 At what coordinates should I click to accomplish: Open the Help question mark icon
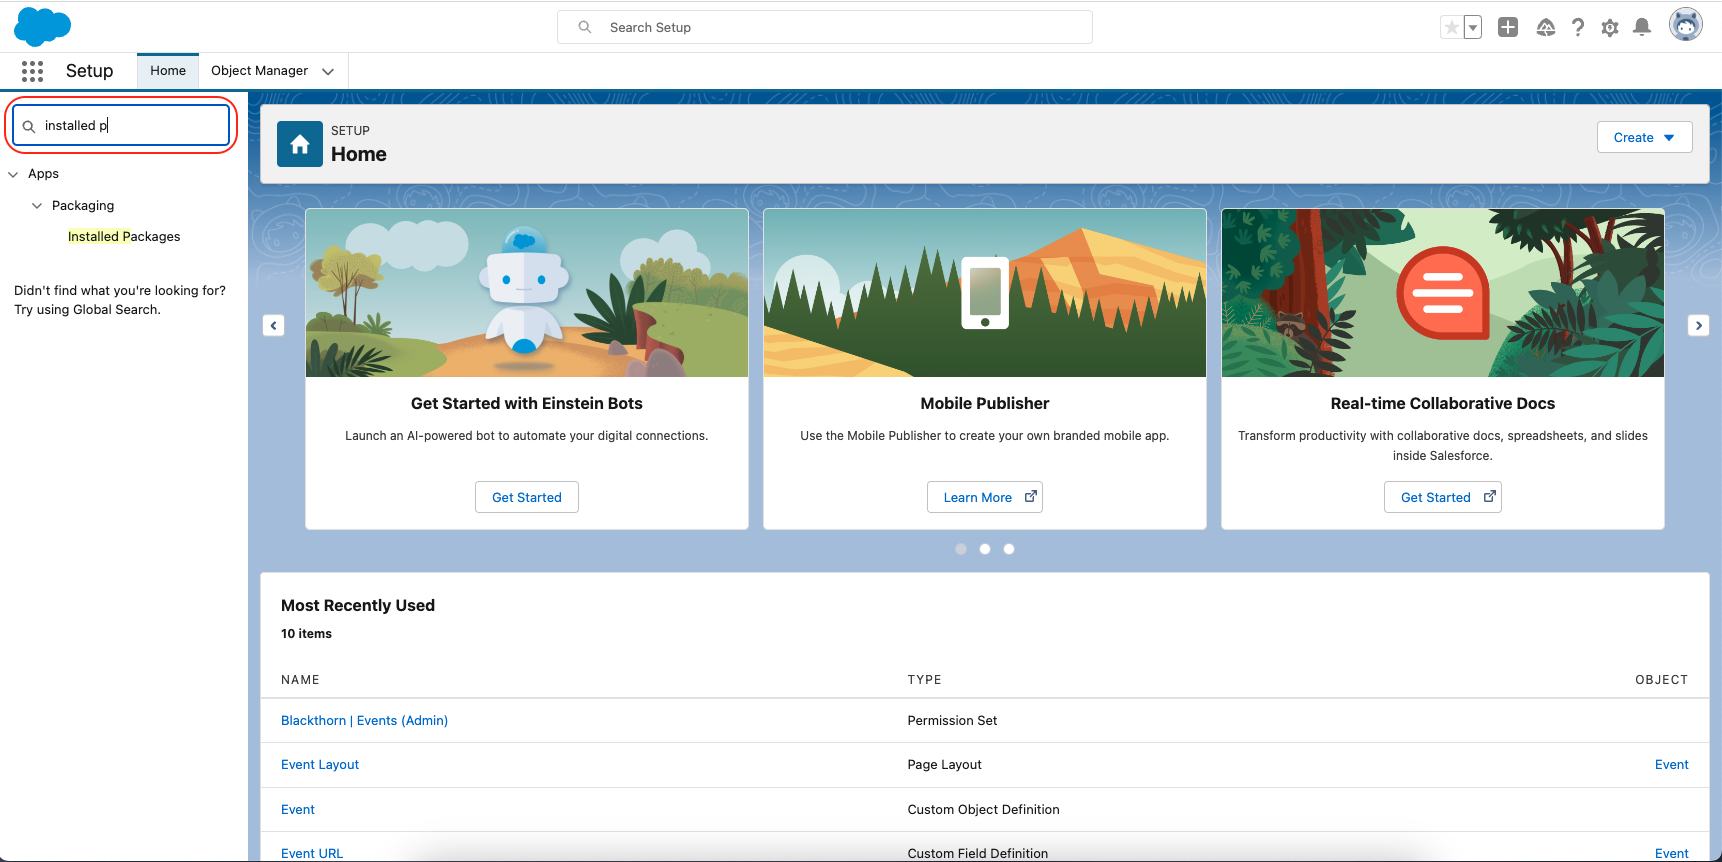1578,28
